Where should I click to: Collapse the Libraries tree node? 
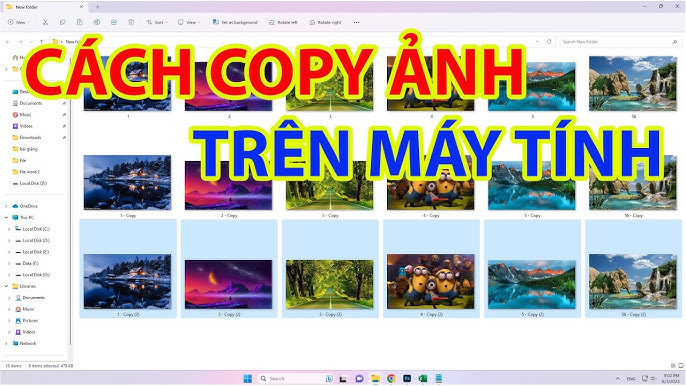point(6,286)
